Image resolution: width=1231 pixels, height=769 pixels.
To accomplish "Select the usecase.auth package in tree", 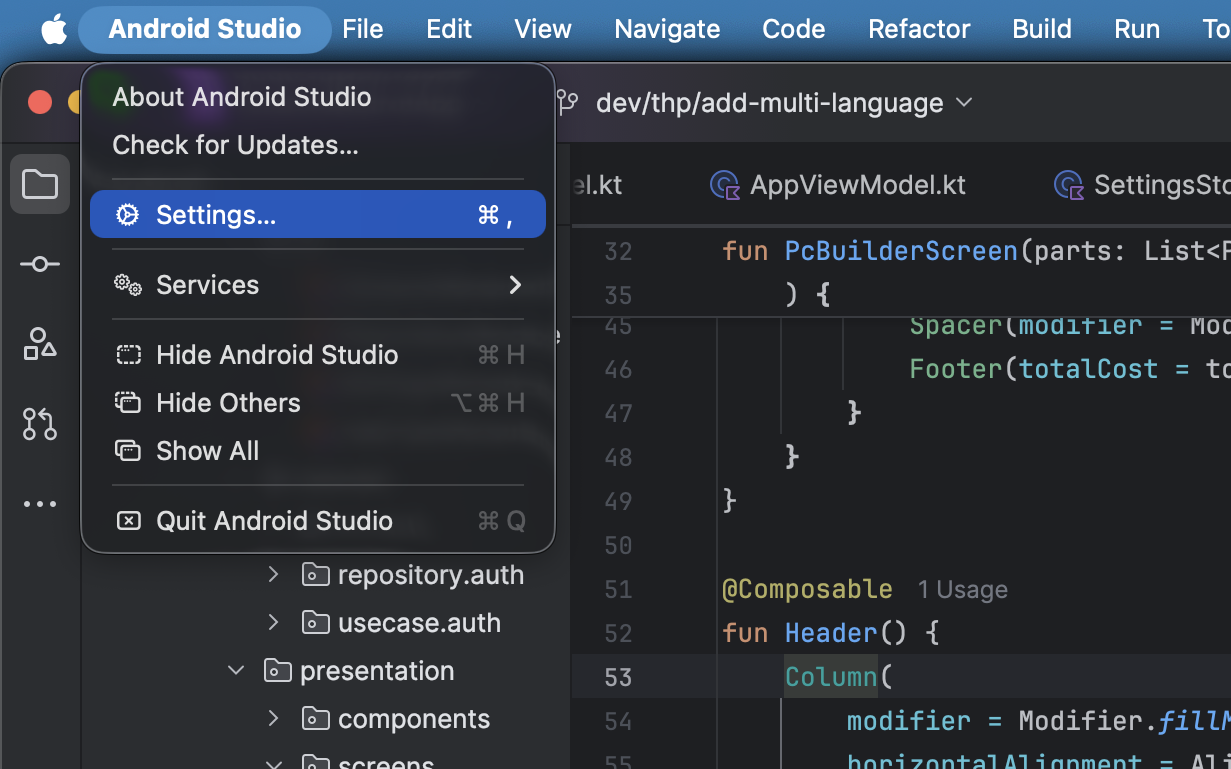I will [418, 623].
